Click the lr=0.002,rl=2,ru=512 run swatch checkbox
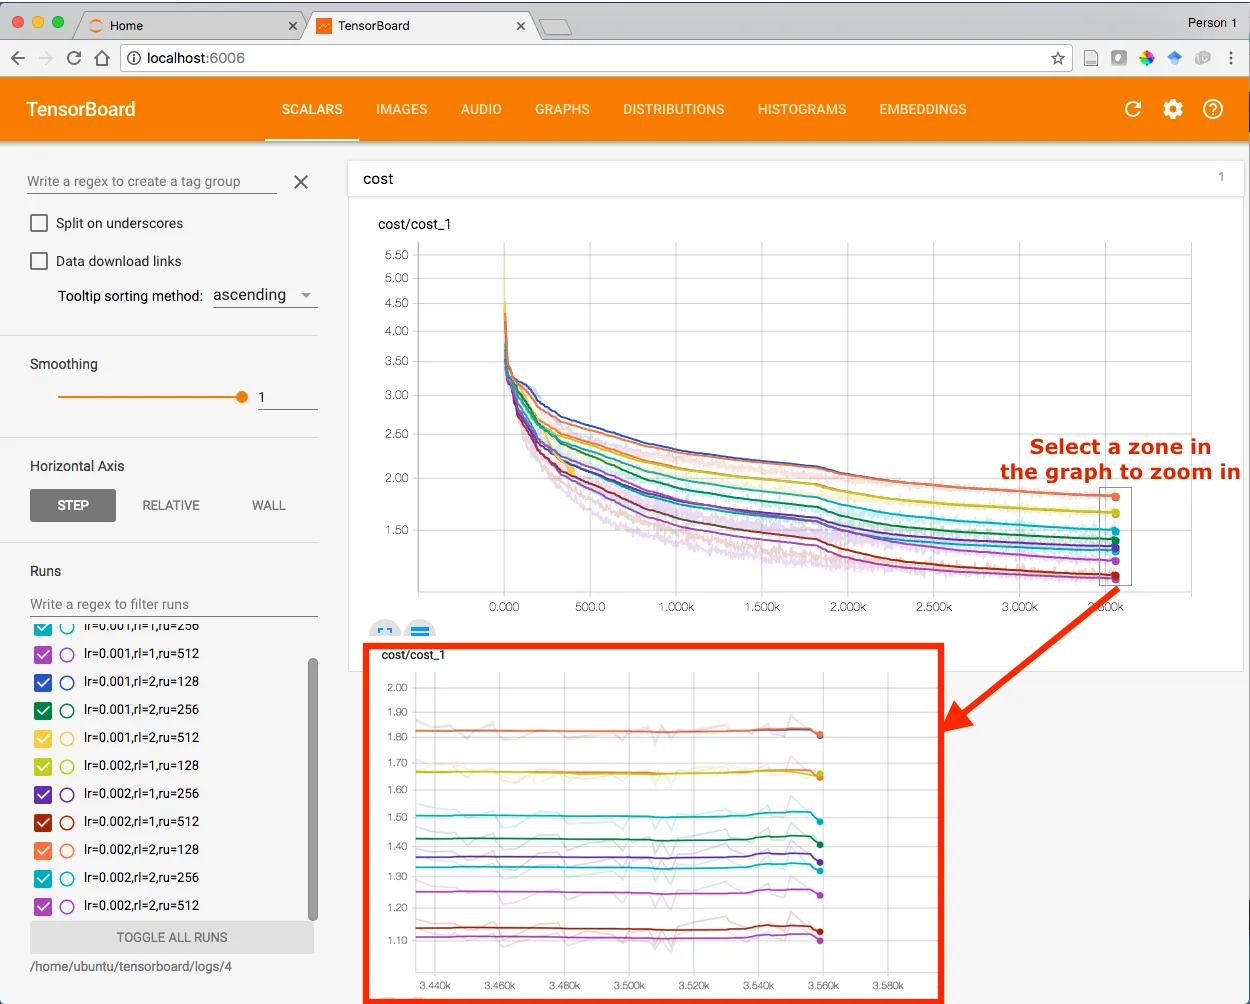Image resolution: width=1250 pixels, height=1004 pixels. [43, 906]
